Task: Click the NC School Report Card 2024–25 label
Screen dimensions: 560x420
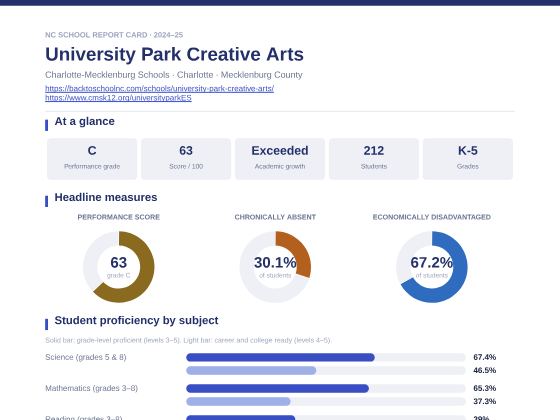Action: (x=114, y=35)
